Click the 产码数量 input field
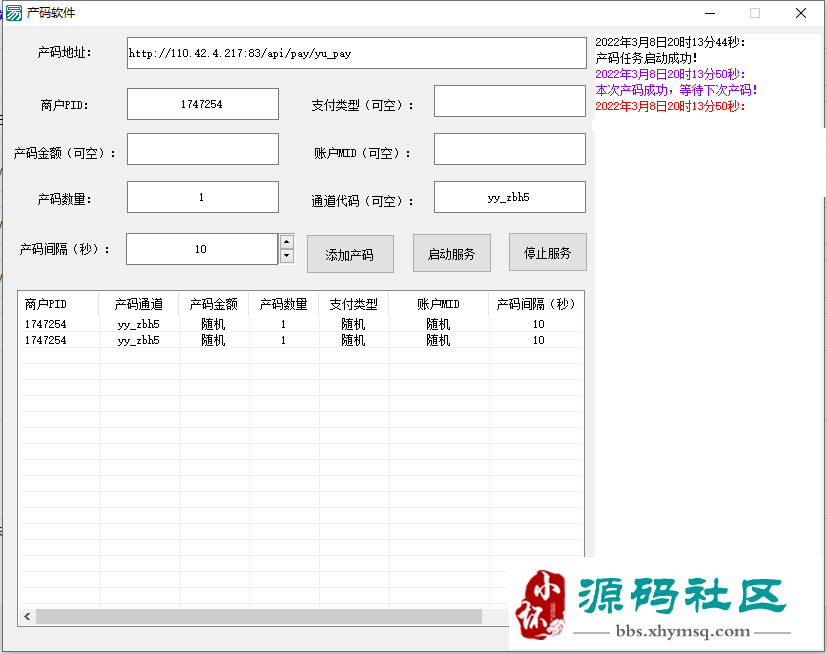Screen dimensions: 827x654 coord(202,197)
